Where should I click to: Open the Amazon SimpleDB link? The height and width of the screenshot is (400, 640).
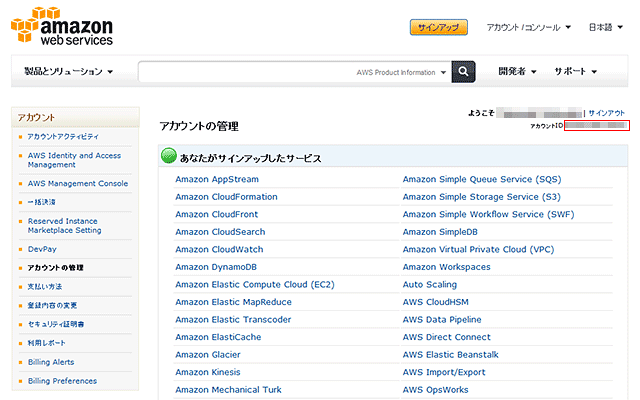[x=440, y=232]
